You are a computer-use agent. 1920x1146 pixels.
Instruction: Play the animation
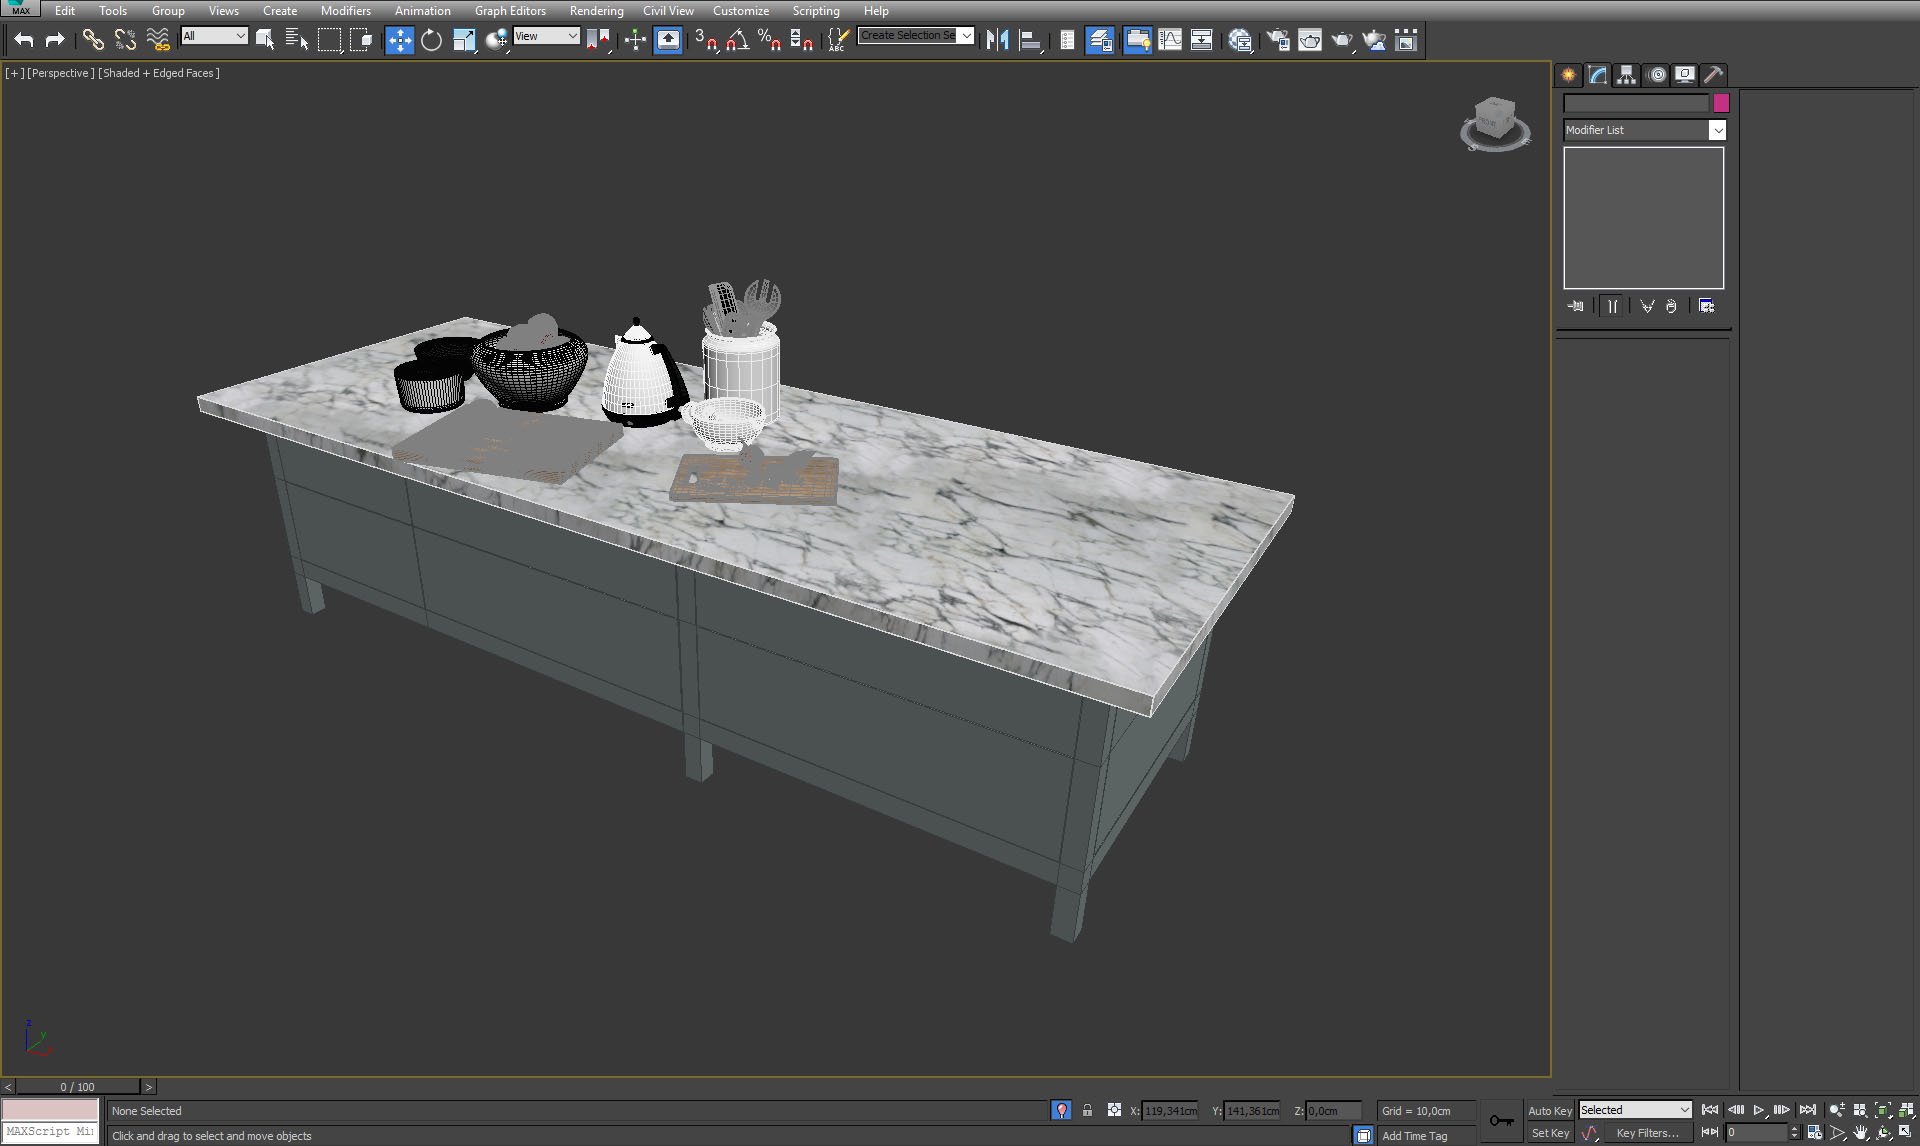pyautogui.click(x=1759, y=1110)
